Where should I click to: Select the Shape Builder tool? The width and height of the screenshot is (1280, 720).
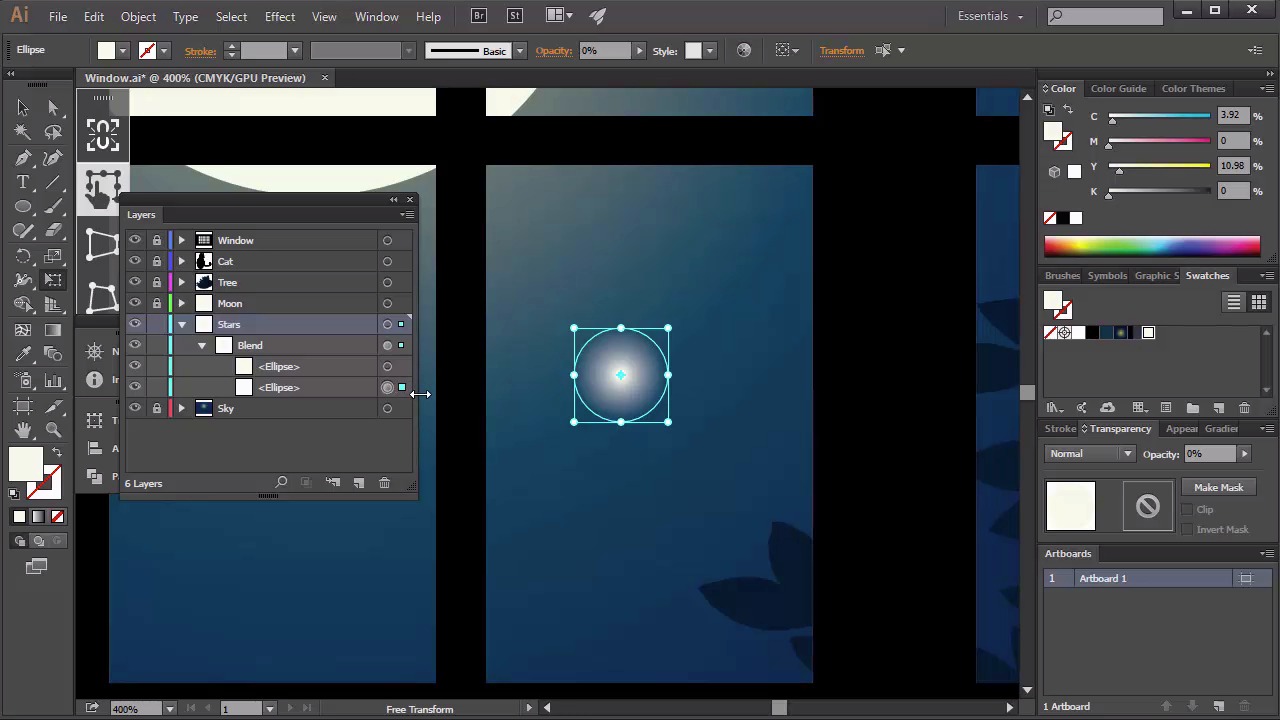[x=23, y=305]
